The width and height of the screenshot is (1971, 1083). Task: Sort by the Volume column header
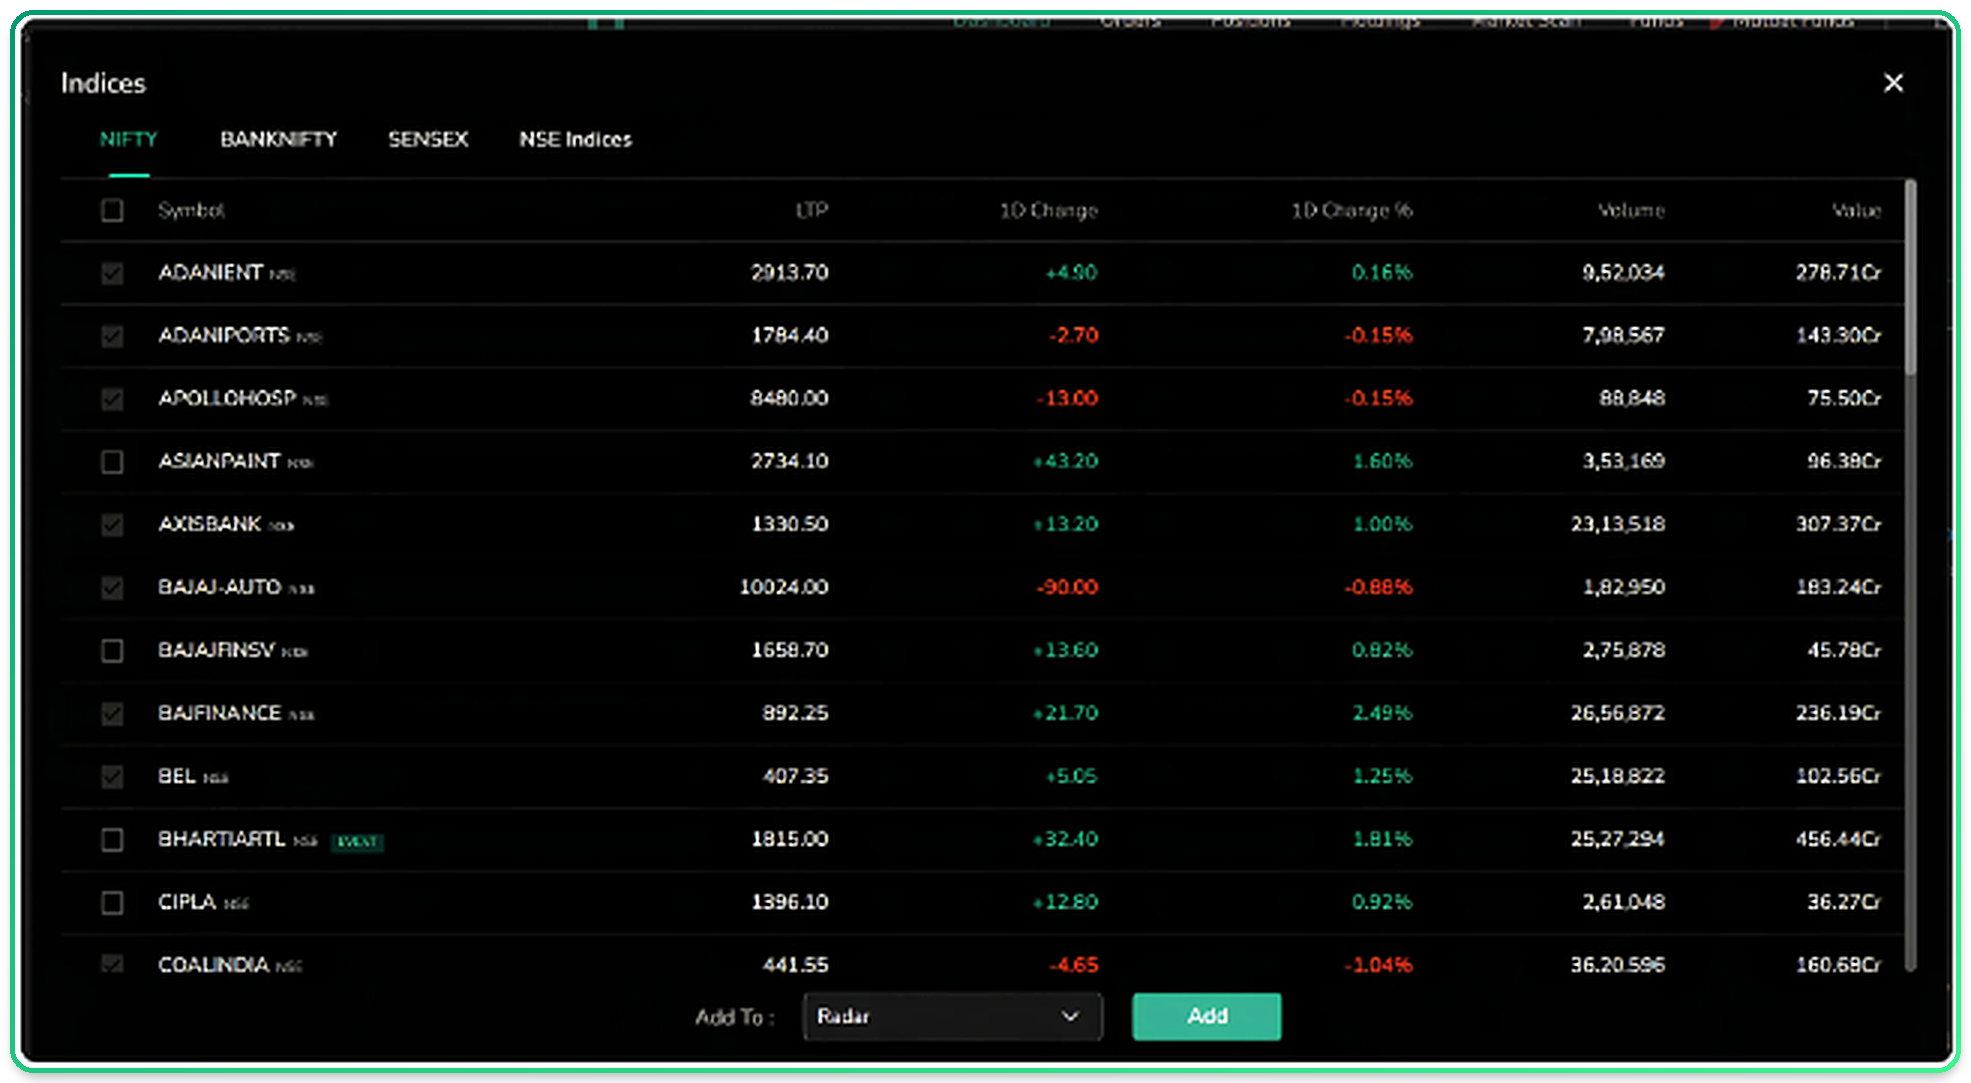(x=1631, y=210)
